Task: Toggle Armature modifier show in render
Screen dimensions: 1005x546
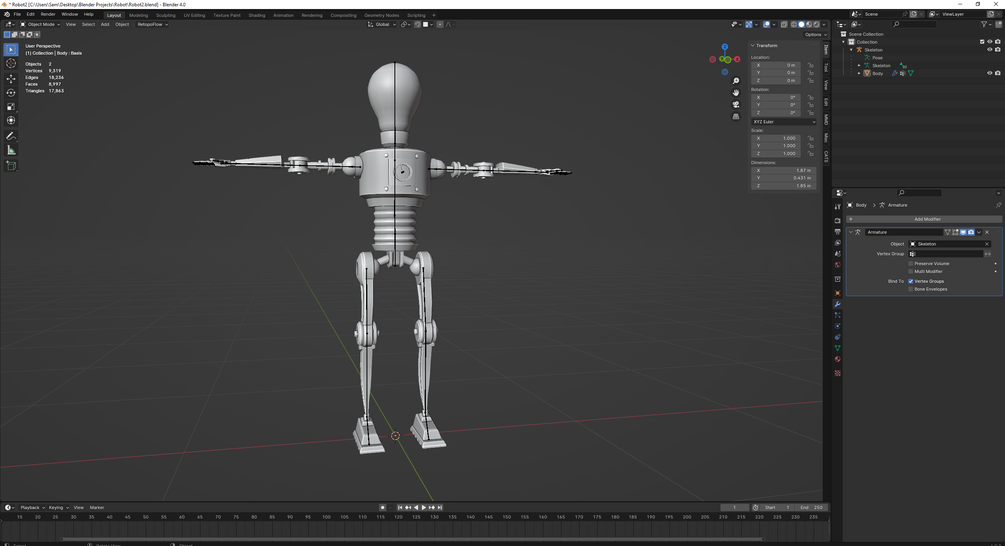Action: 971,232
